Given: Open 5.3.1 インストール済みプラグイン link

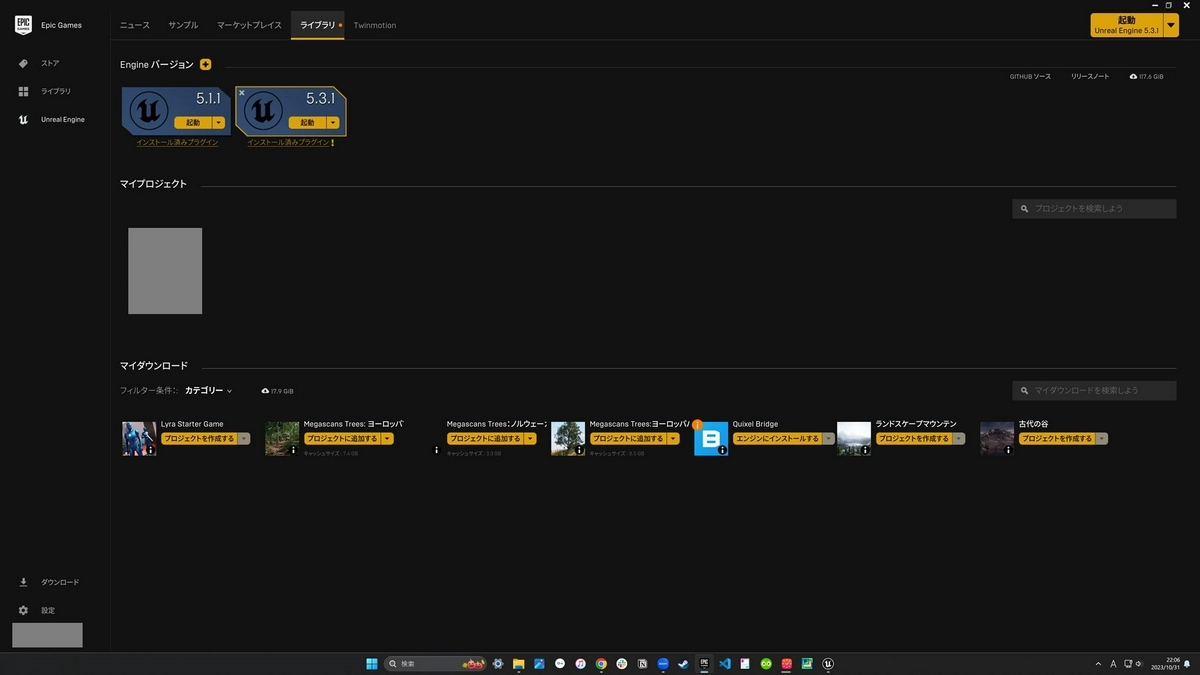Looking at the screenshot, I should point(288,142).
